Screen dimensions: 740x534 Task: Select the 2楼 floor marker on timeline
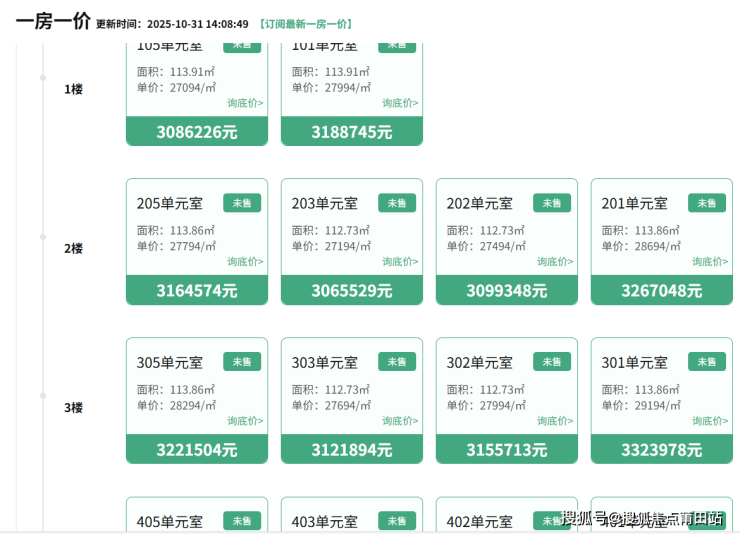[43, 237]
